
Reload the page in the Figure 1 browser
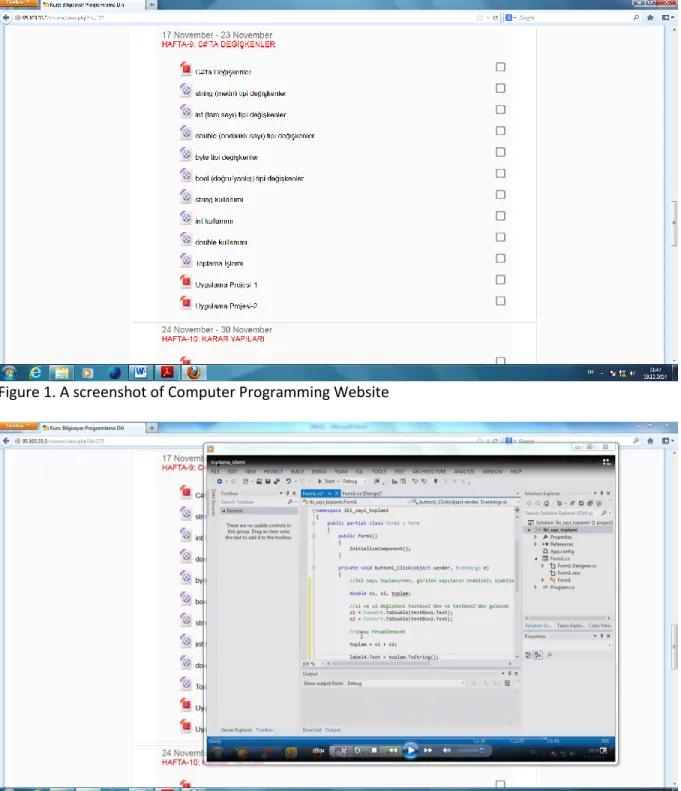(495, 18)
